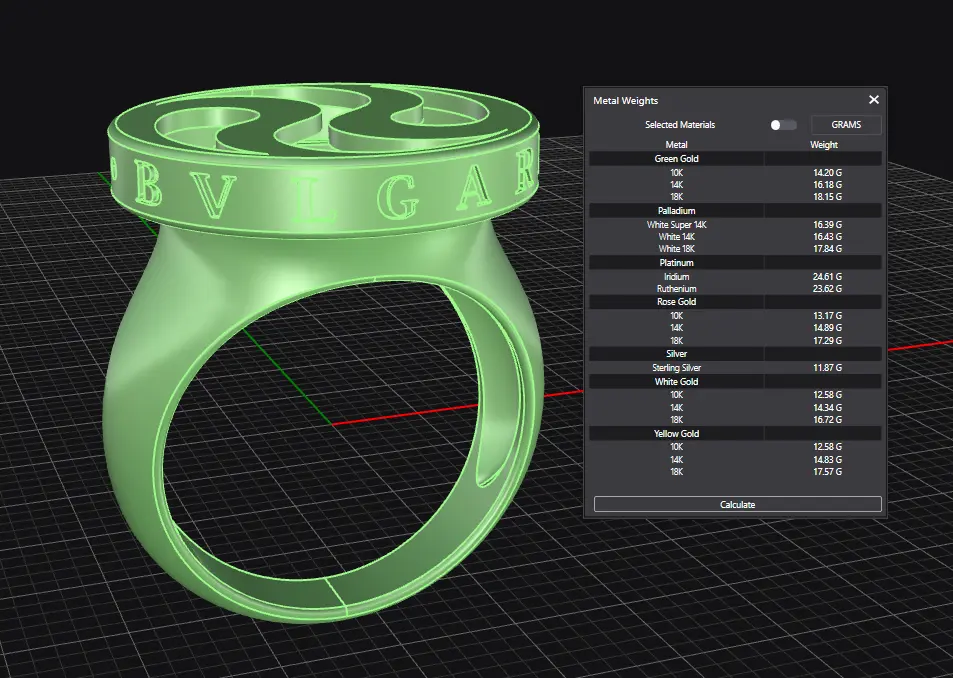The image size is (953, 678).
Task: Click the White Gold category header
Action: pos(676,382)
